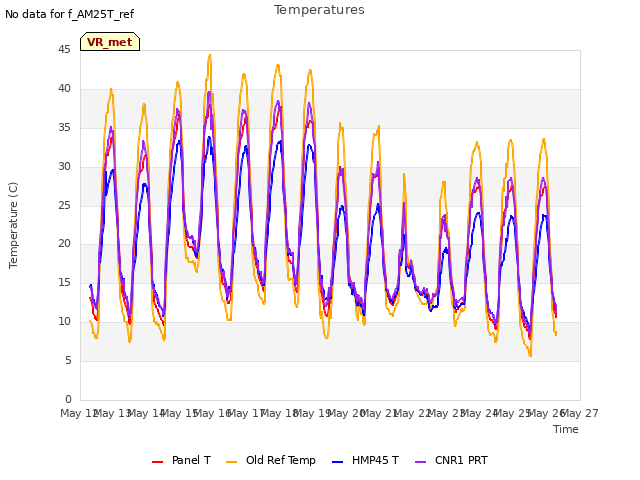Viewport: 640px width, 480px height.
Task: Click the May 13 x-axis label
Action: tap(114, 413)
